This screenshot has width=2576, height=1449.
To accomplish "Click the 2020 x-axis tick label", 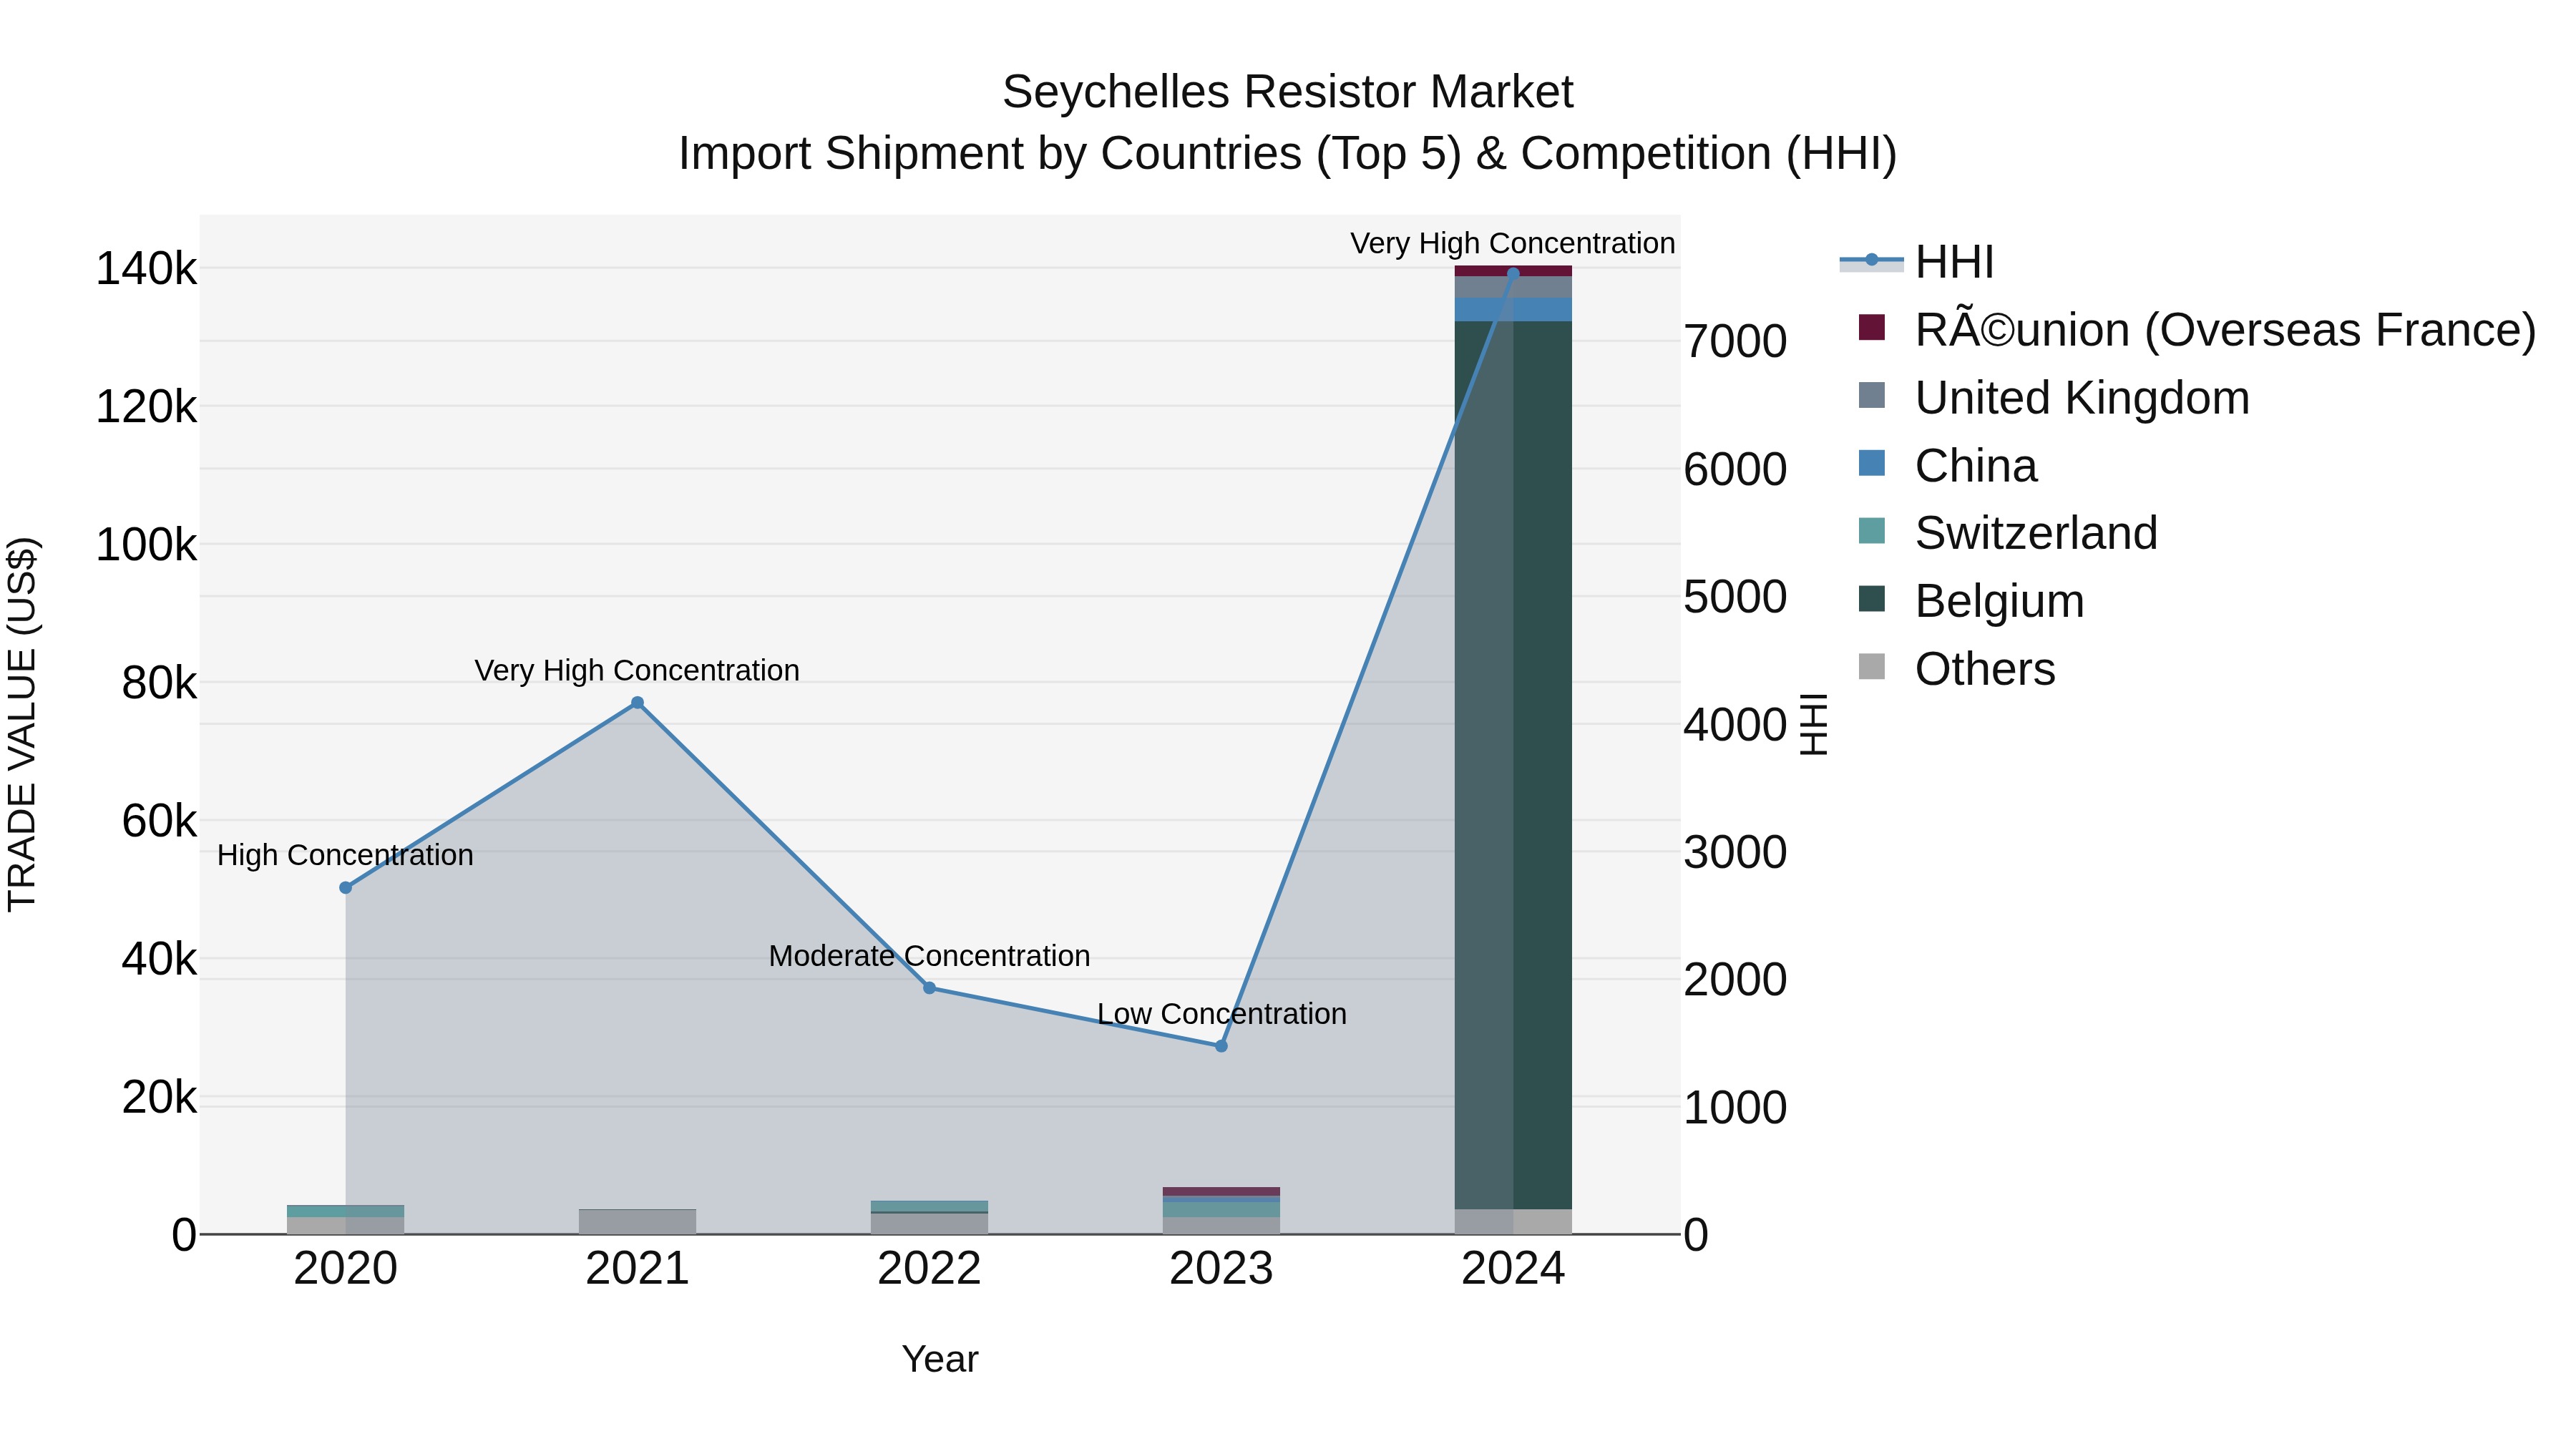I will [x=346, y=1269].
